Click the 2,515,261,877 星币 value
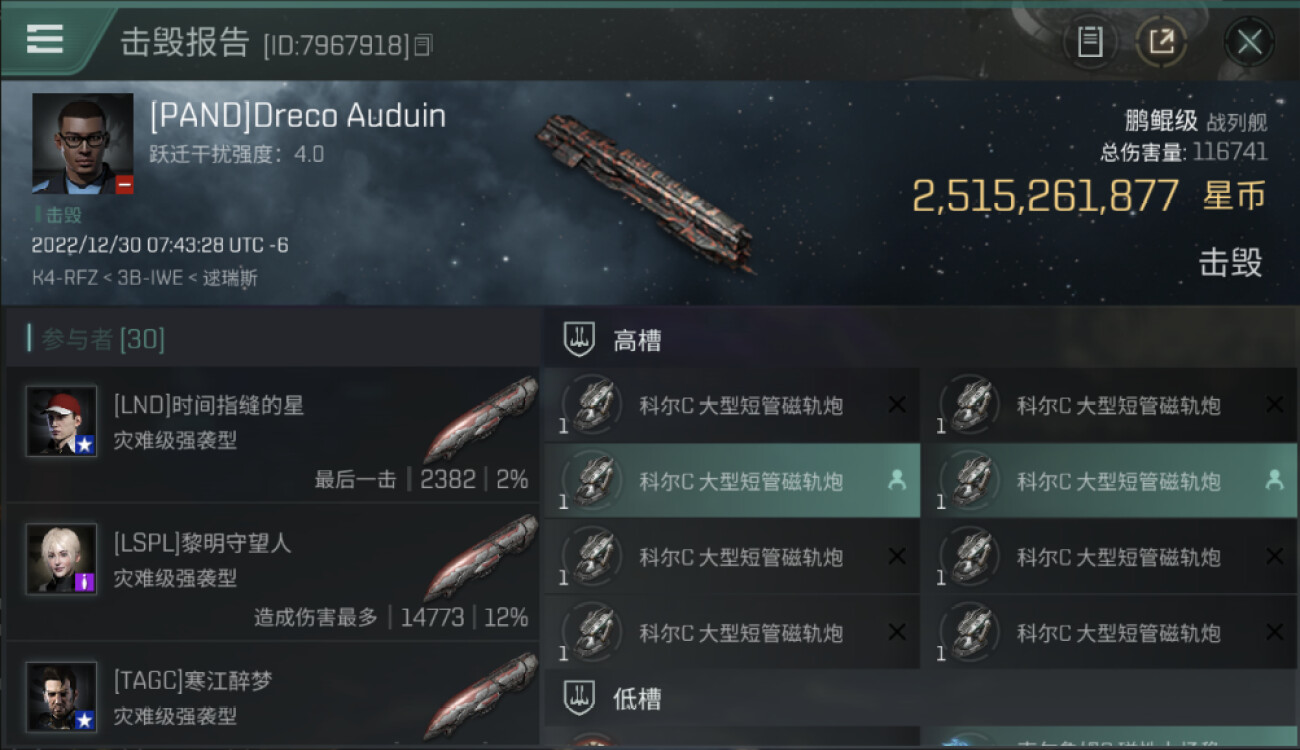Viewport: 1300px width, 750px height. tap(1089, 196)
